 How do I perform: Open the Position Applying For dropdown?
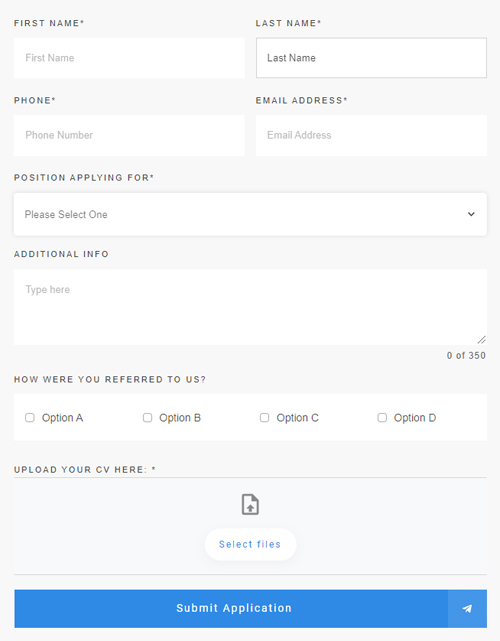click(250, 214)
